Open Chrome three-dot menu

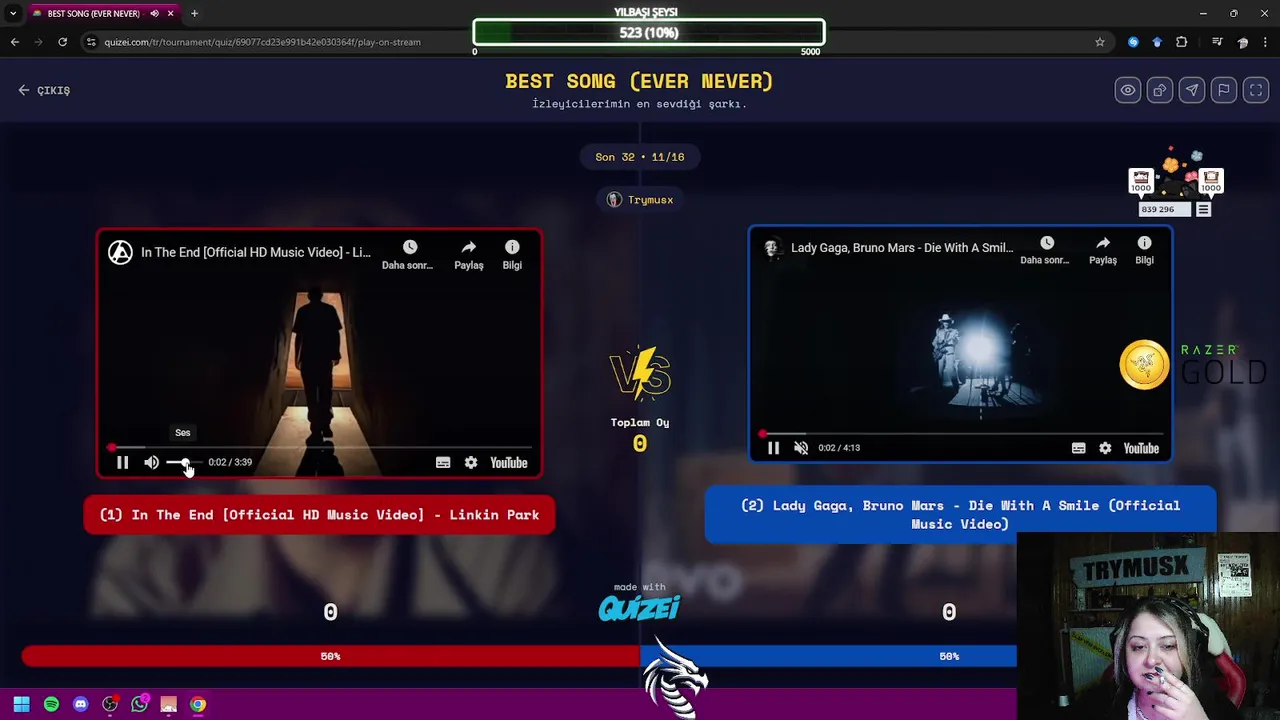pos(1266,42)
